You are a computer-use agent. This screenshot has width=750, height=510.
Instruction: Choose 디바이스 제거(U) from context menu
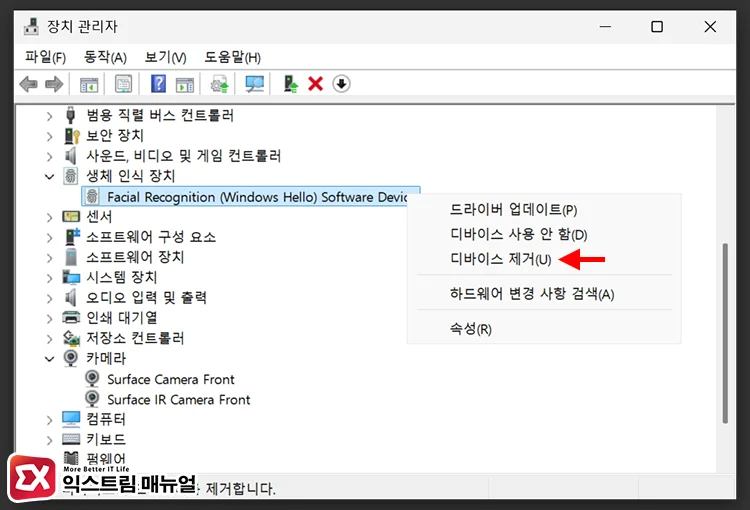click(x=544, y=259)
